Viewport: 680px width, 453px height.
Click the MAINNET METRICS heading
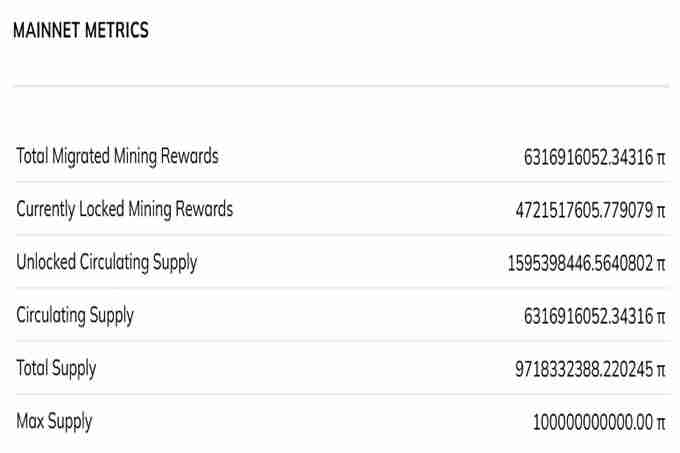(x=81, y=31)
